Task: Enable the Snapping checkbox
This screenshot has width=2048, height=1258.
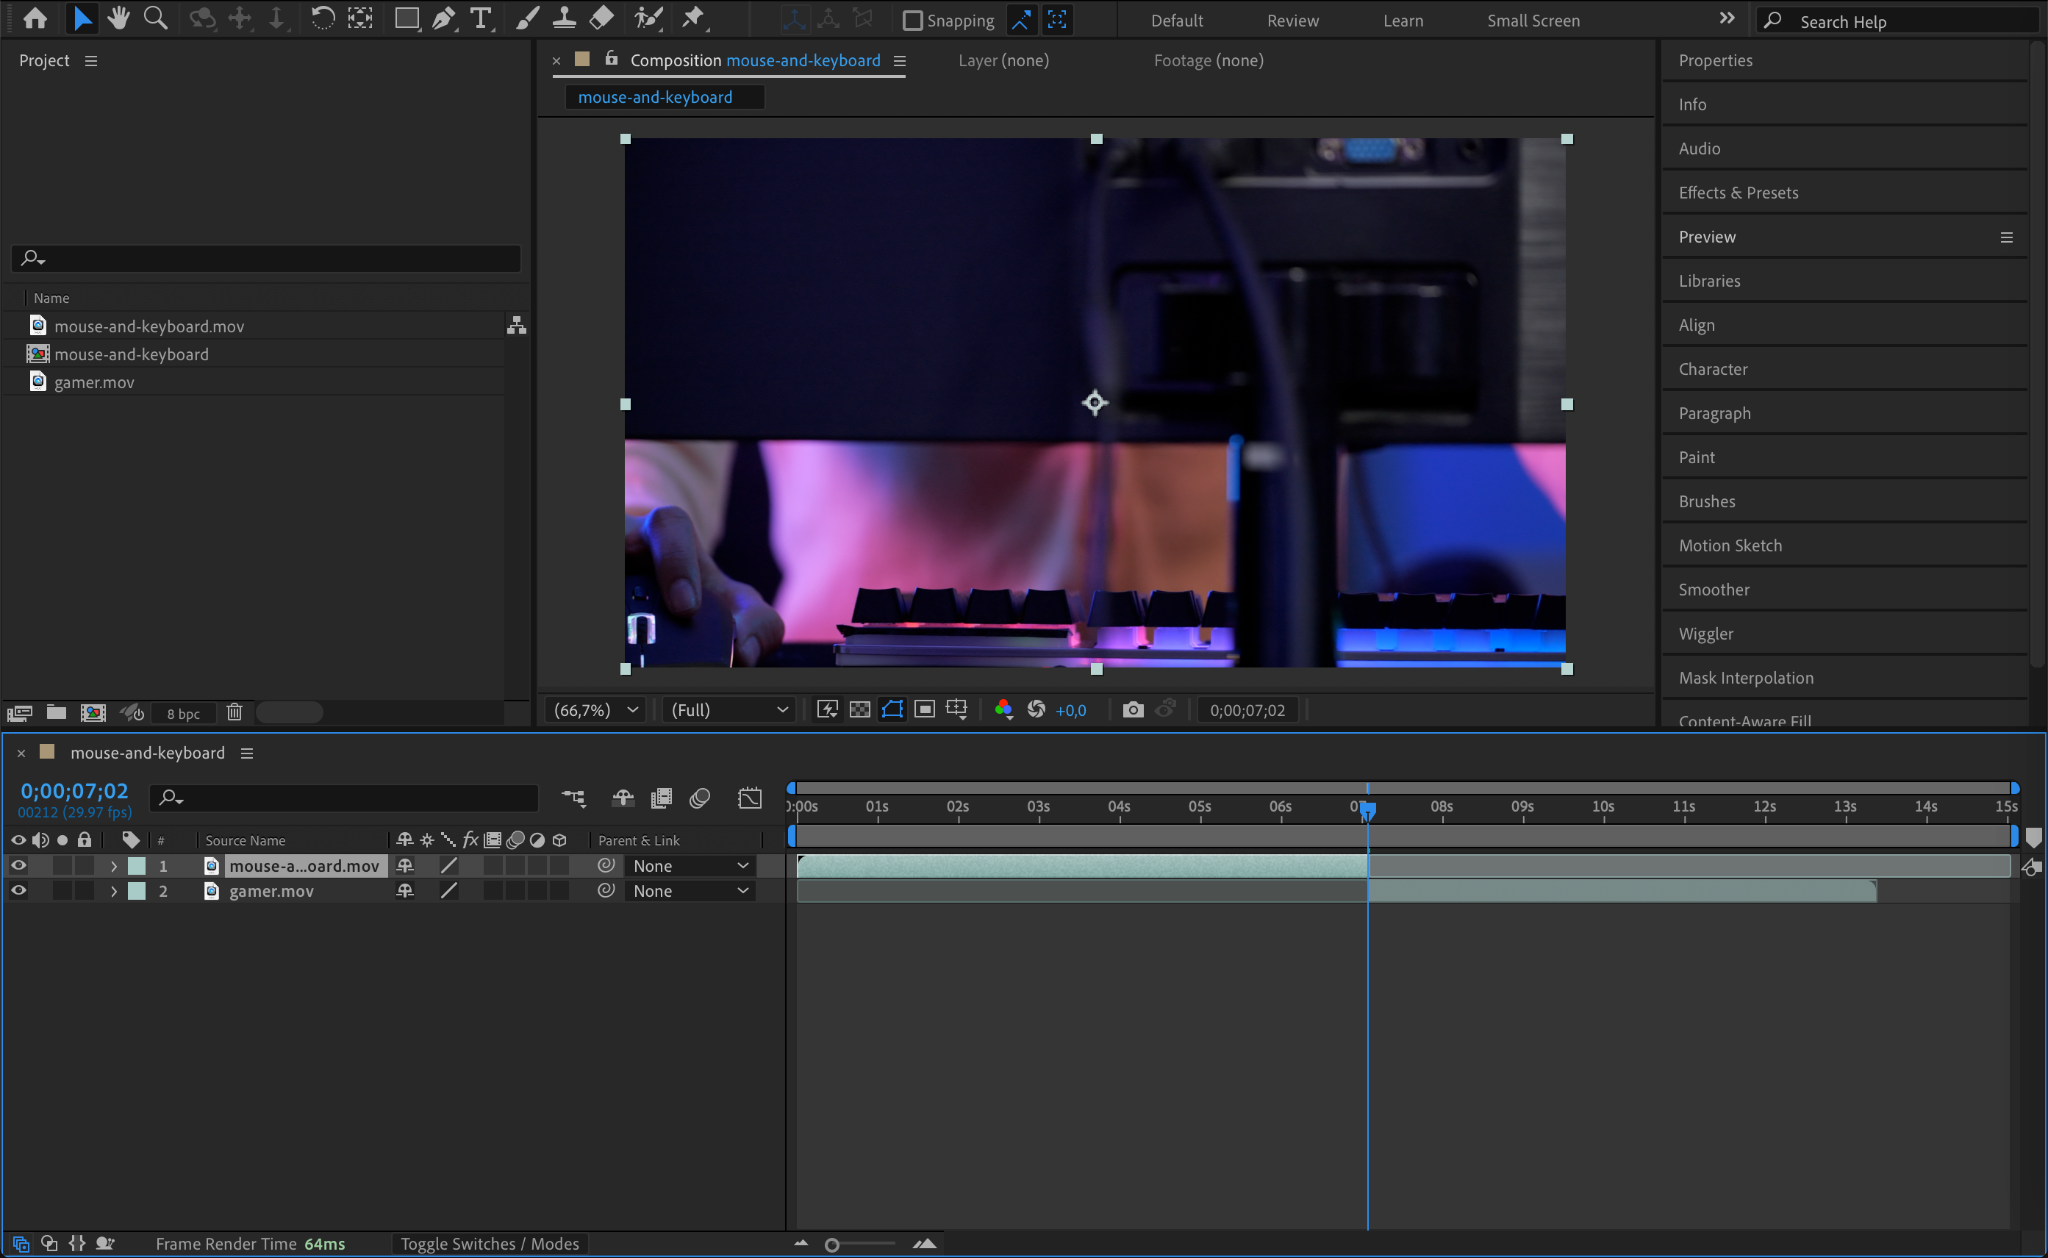Action: click(912, 20)
